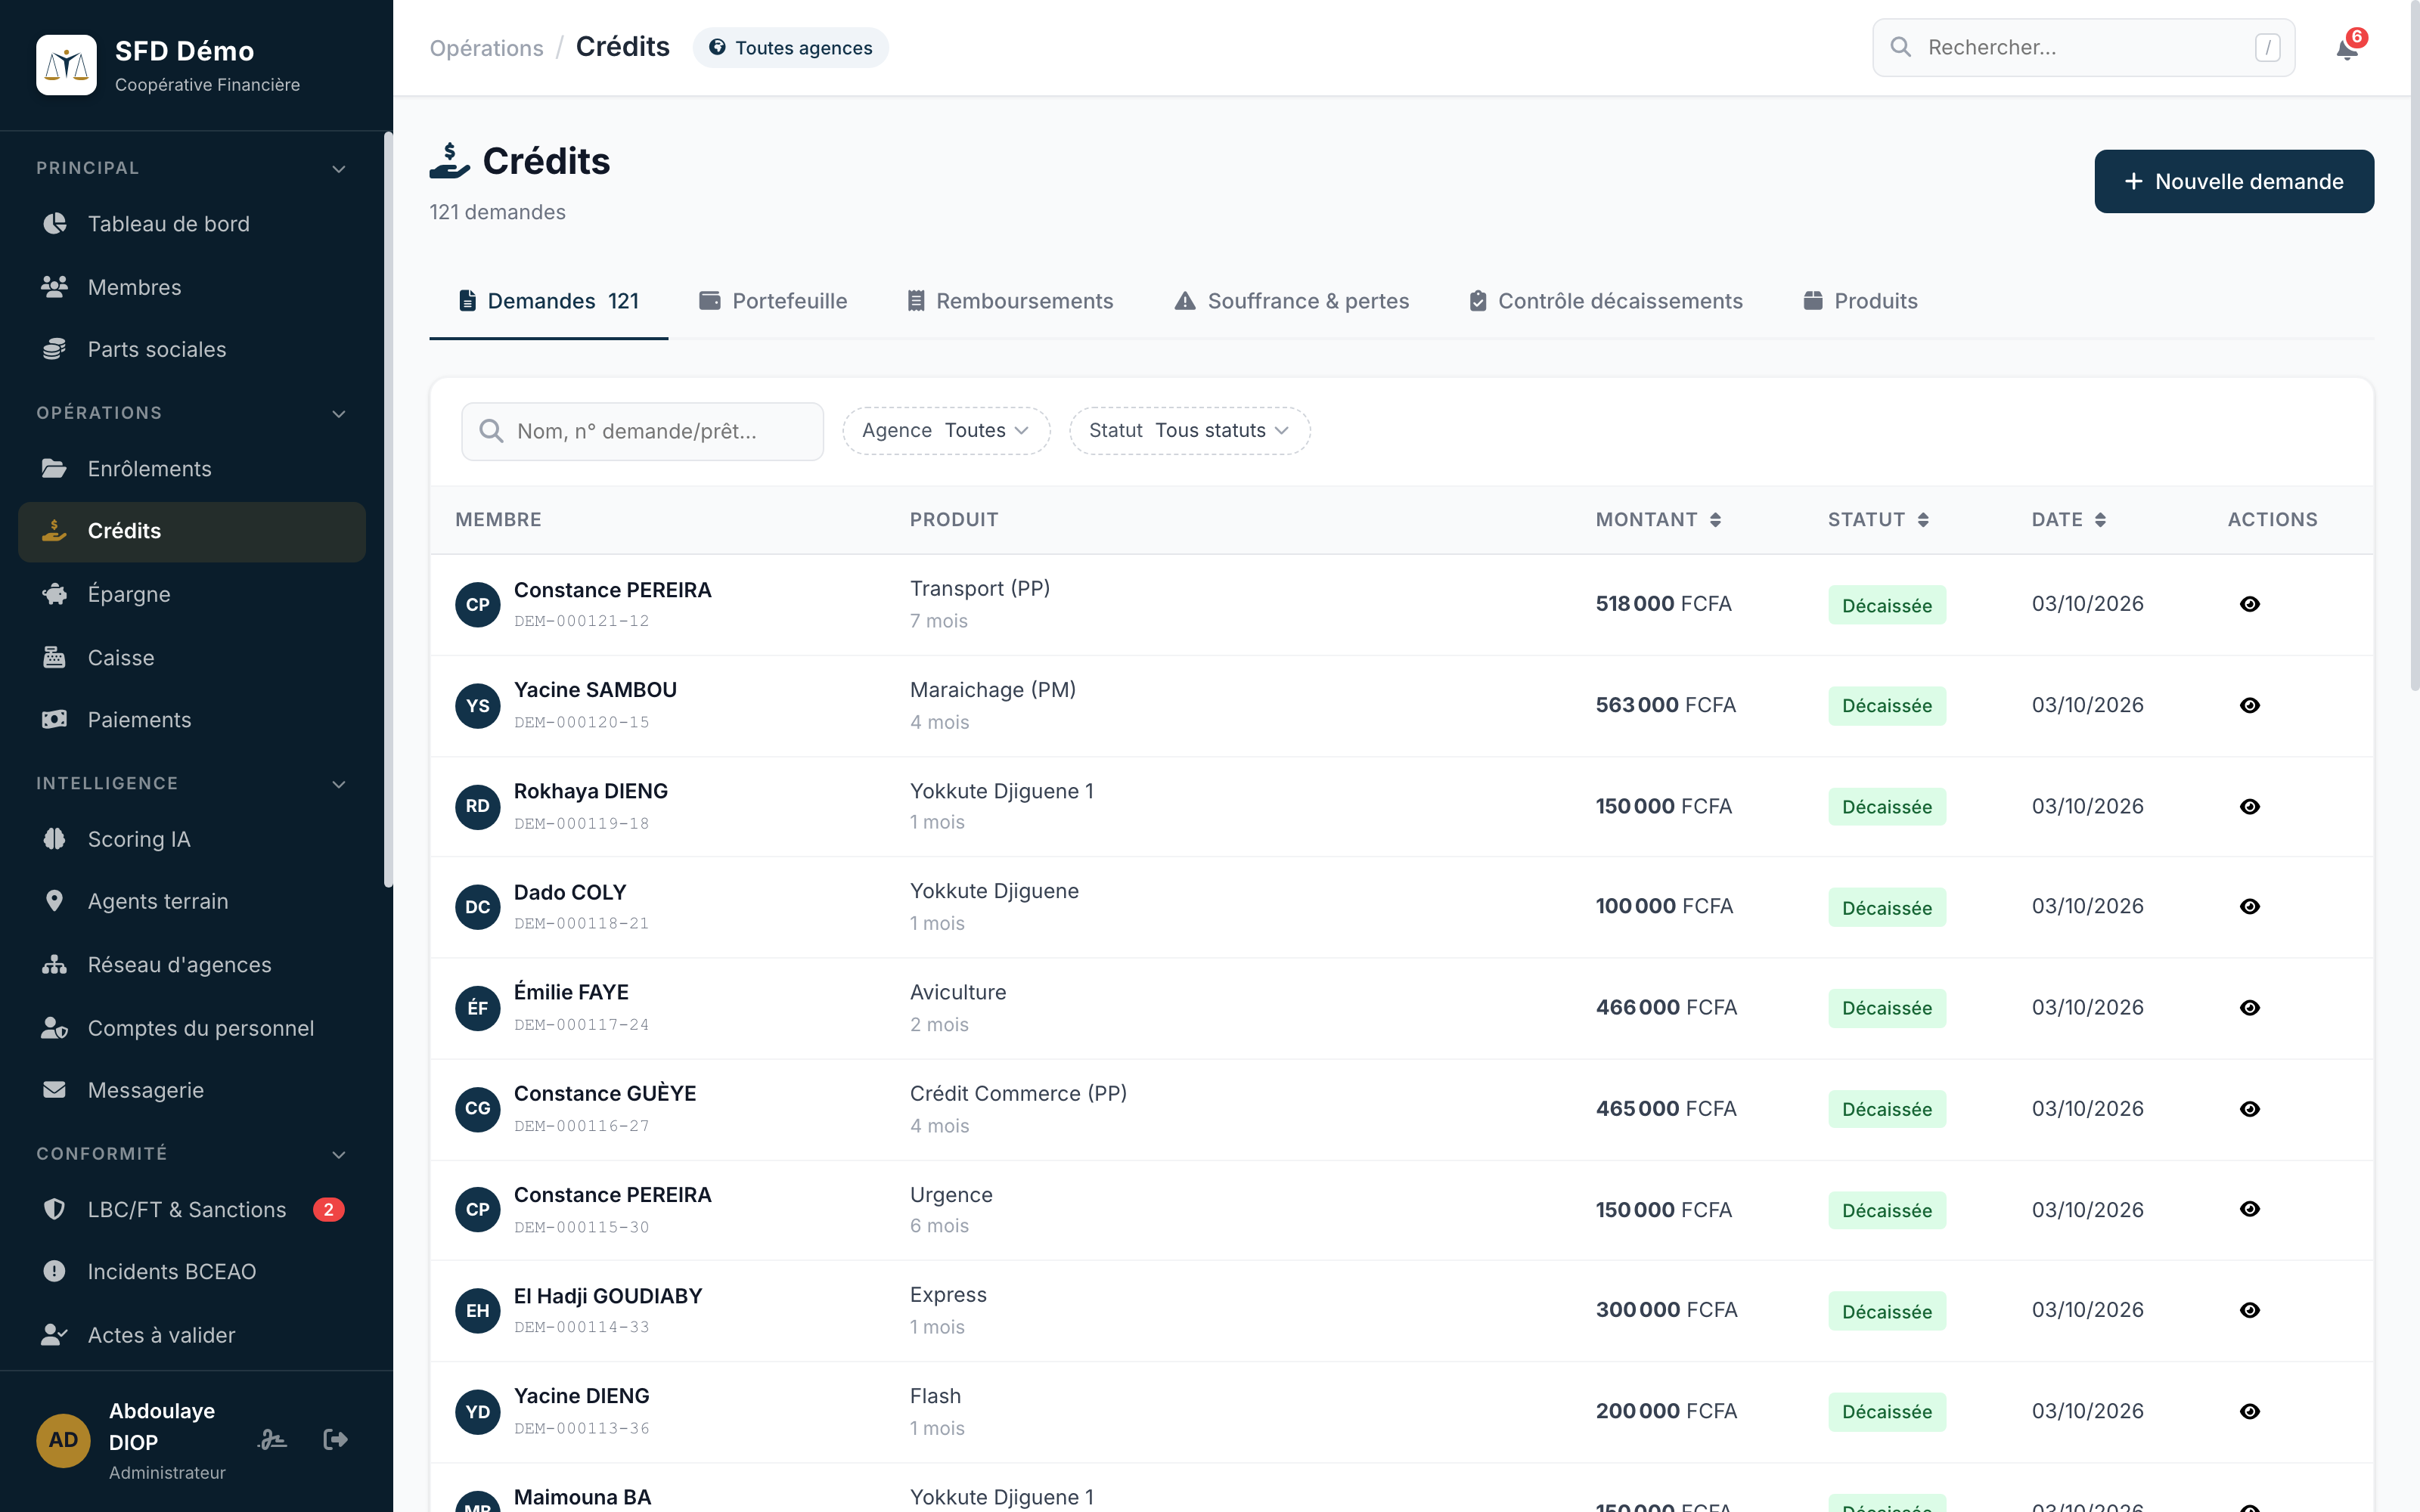View details of Constance PEREIRA DEM-000121-12
The height and width of the screenshot is (1512, 2420).
(2249, 604)
